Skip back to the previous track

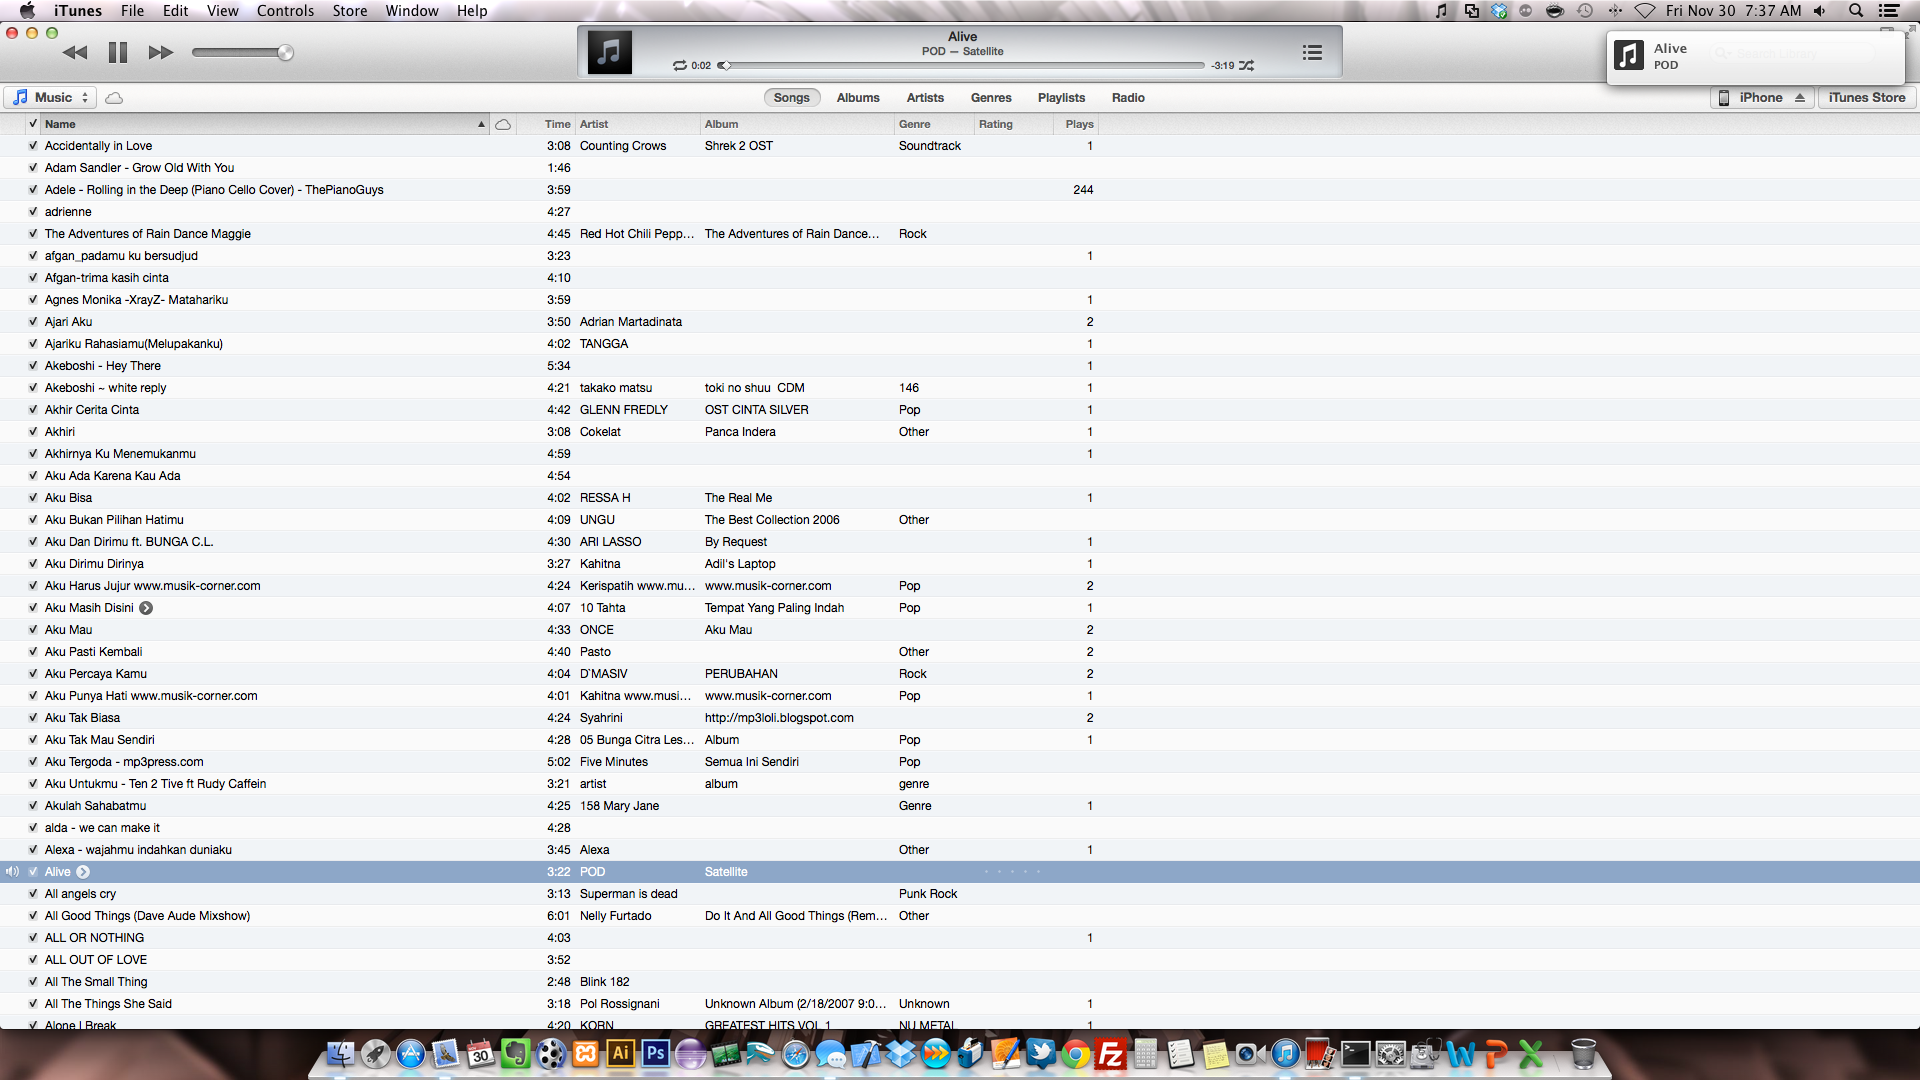75,52
